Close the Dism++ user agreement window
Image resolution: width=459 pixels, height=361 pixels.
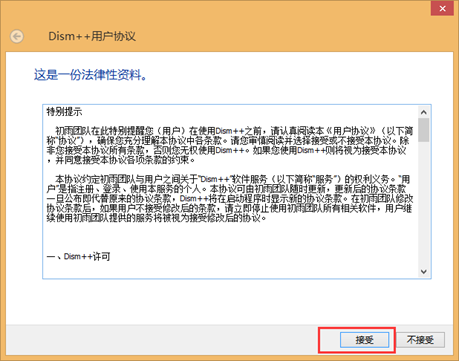442,9
